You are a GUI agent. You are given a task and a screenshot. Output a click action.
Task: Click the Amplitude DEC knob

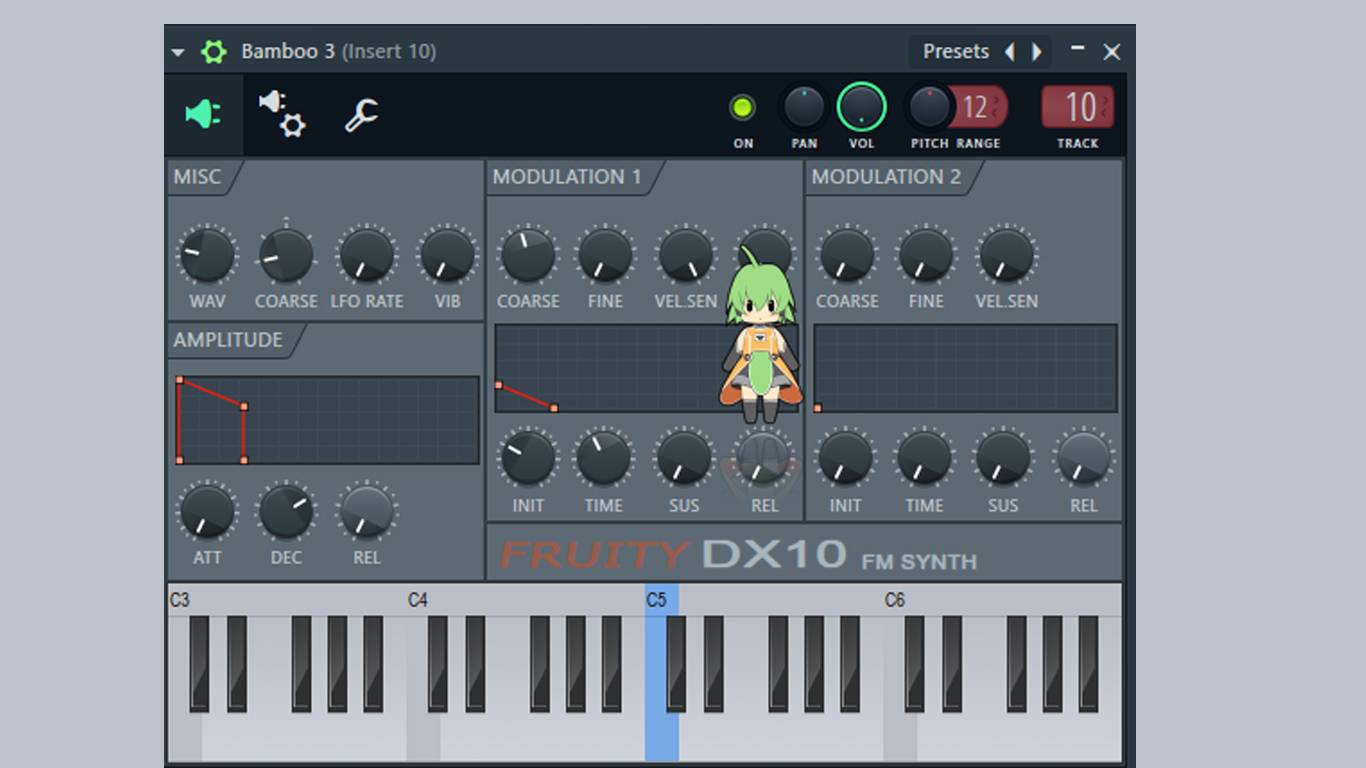286,512
